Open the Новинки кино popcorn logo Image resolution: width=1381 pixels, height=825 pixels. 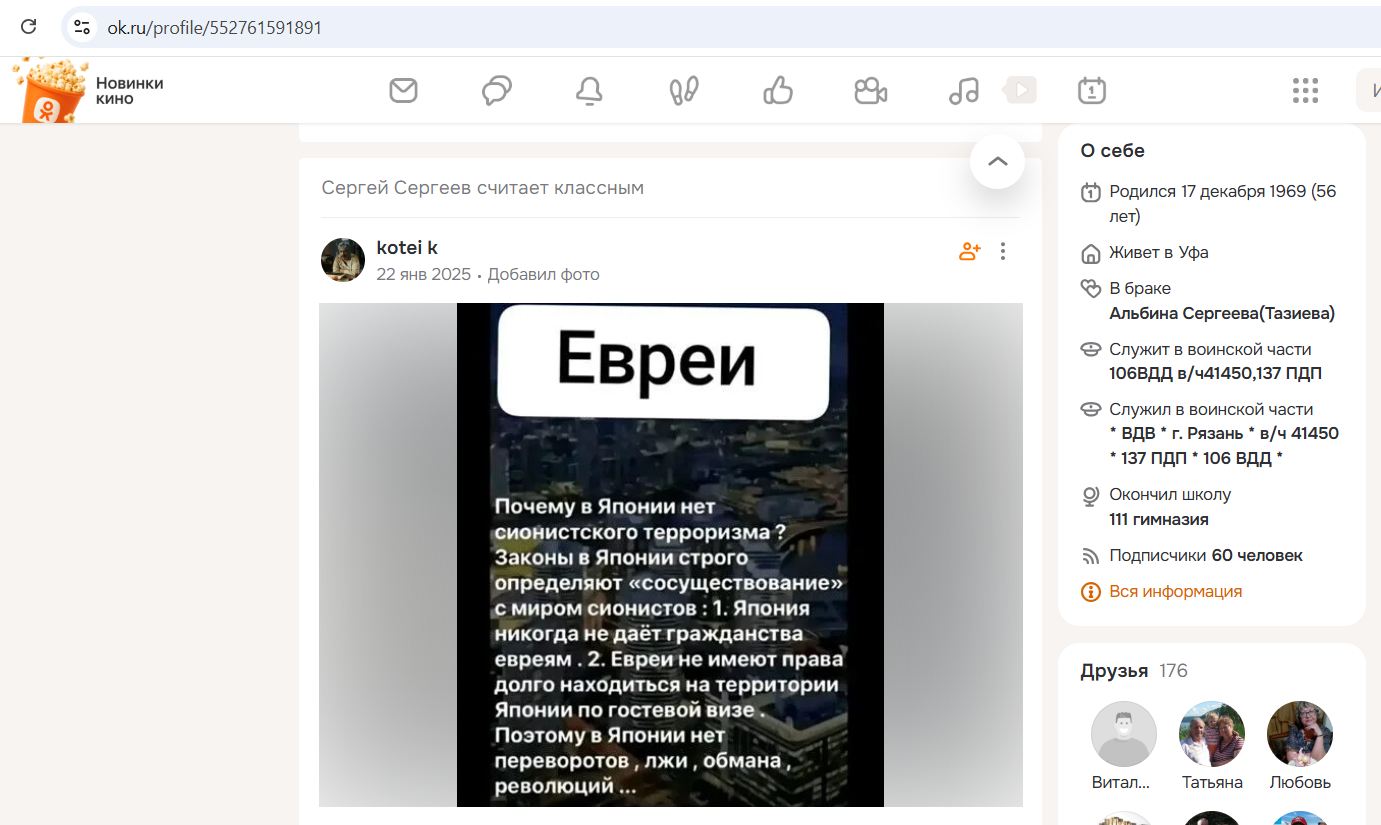click(49, 91)
